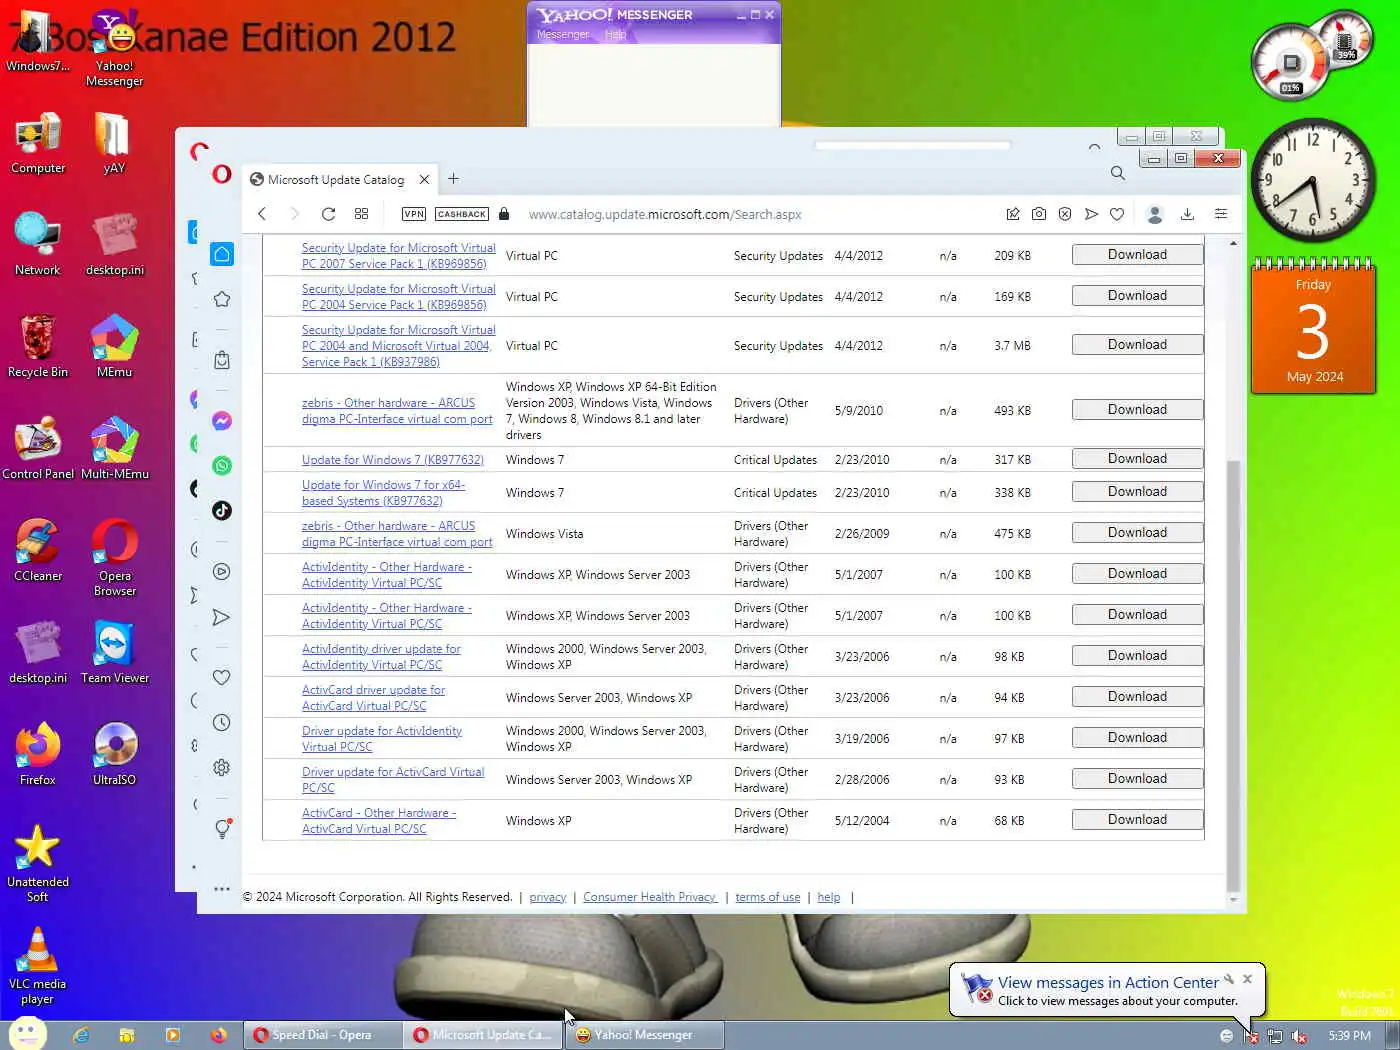This screenshot has height=1050, width=1400.
Task: Open Messenger menu in Yahoo! Messenger window
Action: point(563,34)
